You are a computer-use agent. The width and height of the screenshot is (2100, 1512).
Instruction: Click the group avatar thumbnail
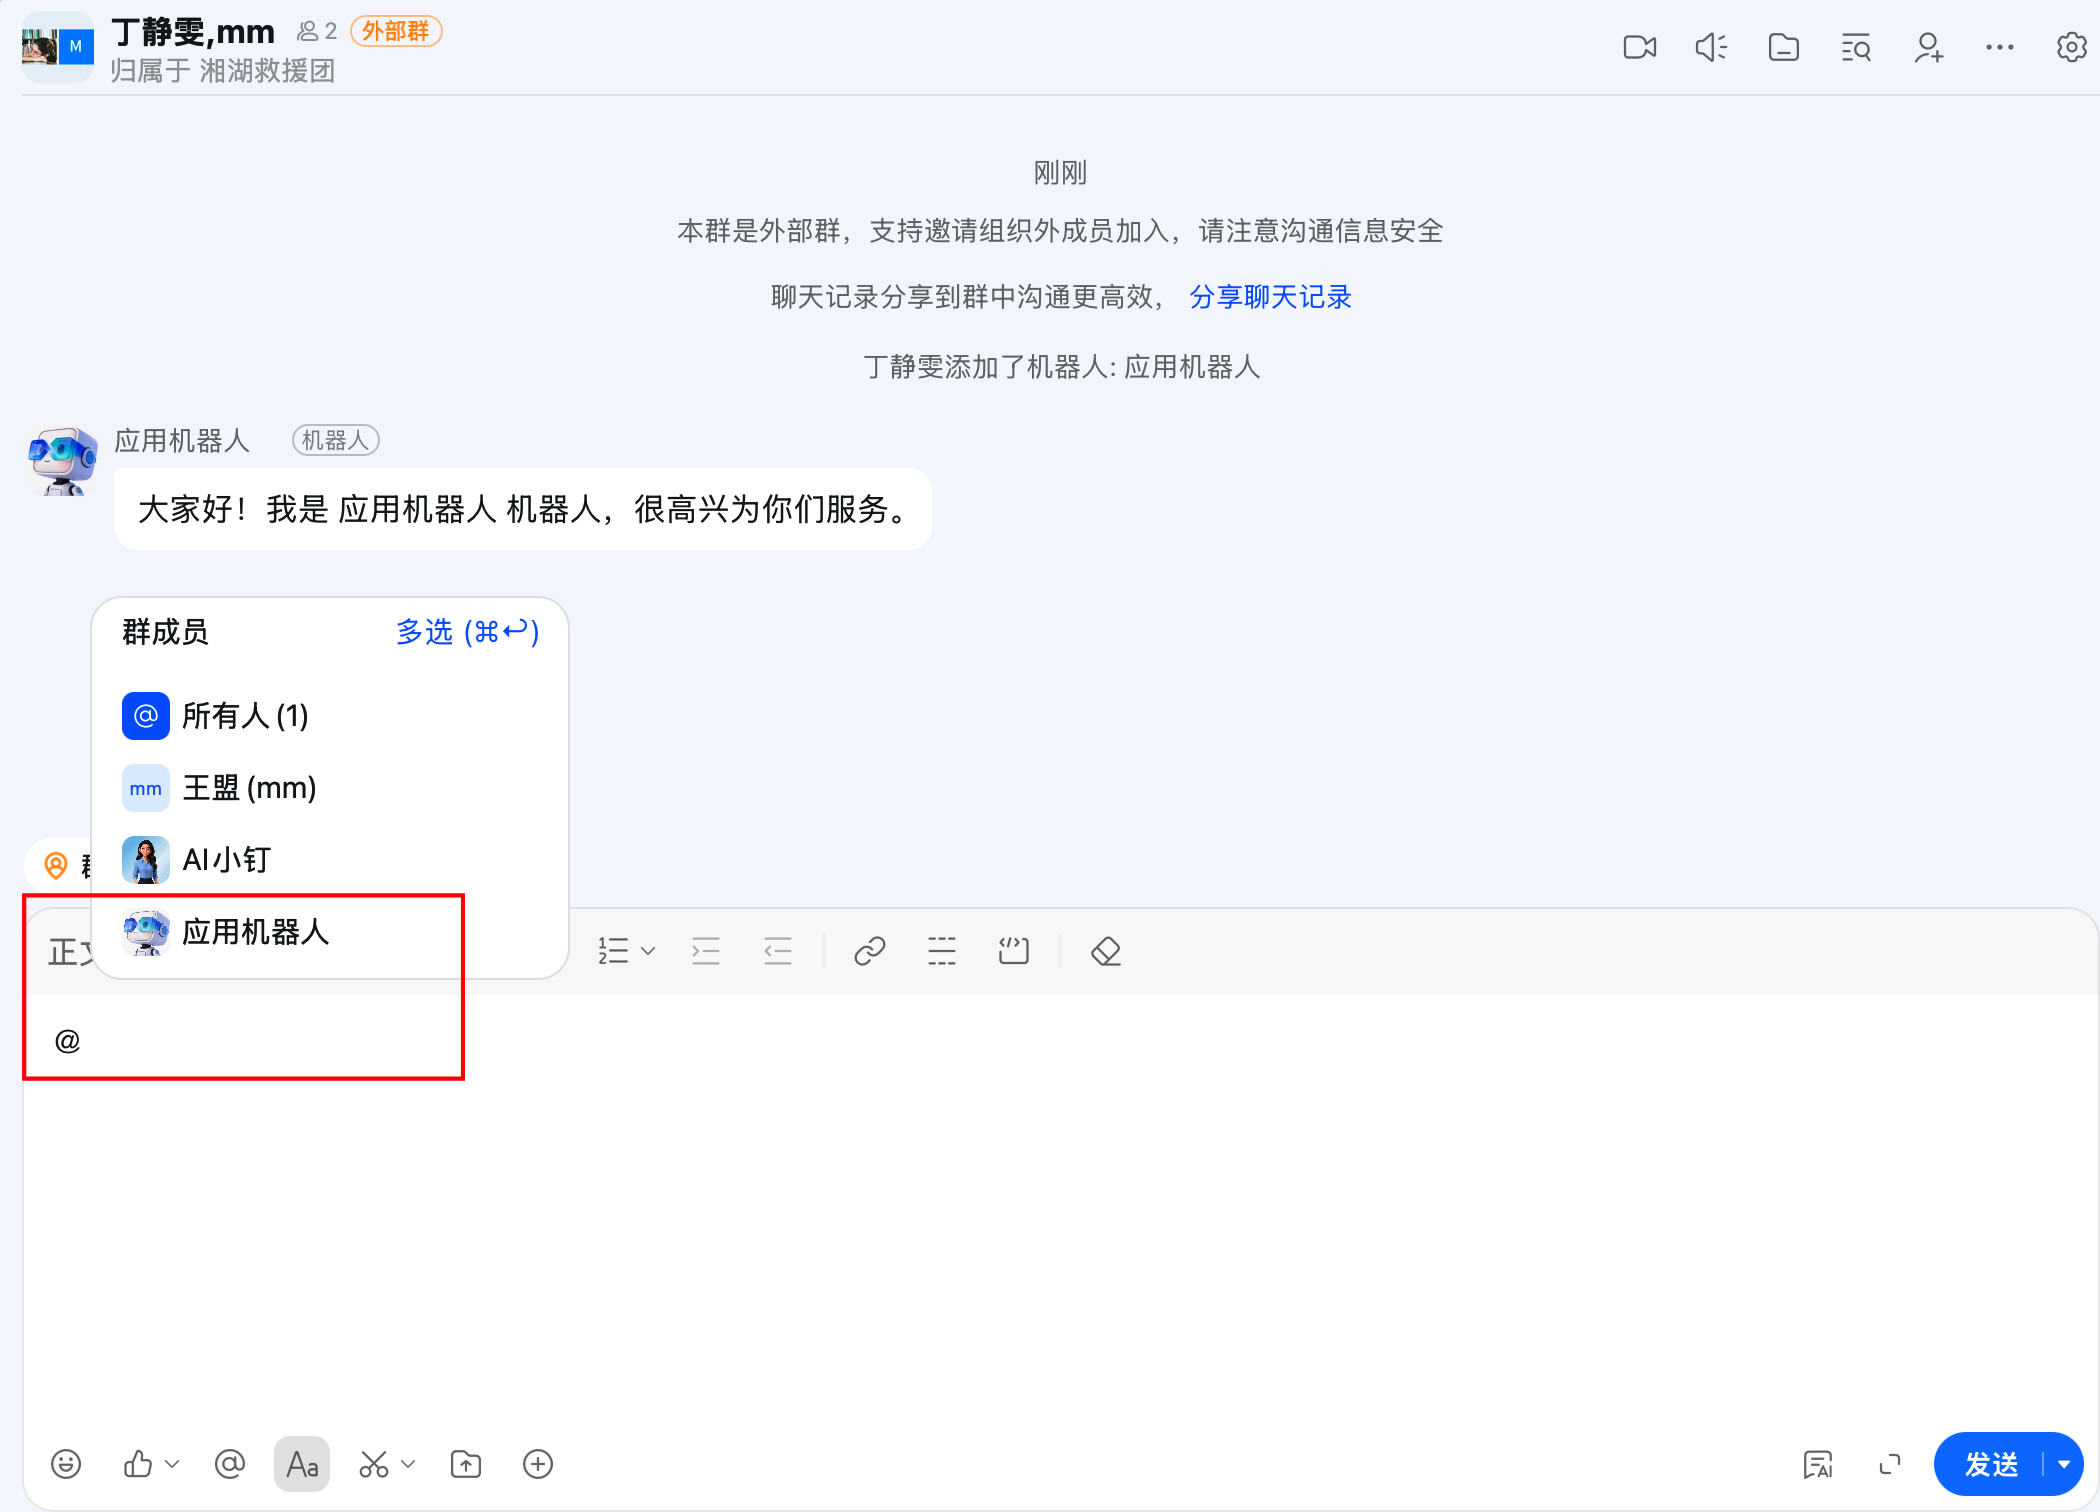tap(58, 47)
